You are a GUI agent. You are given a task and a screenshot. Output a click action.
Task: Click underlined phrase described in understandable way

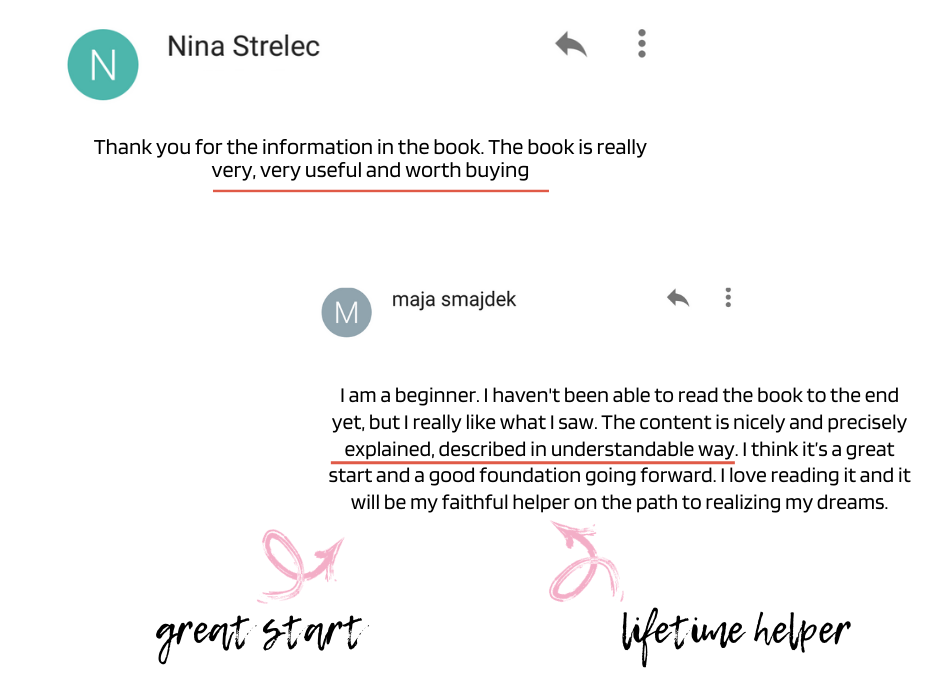tap(586, 449)
